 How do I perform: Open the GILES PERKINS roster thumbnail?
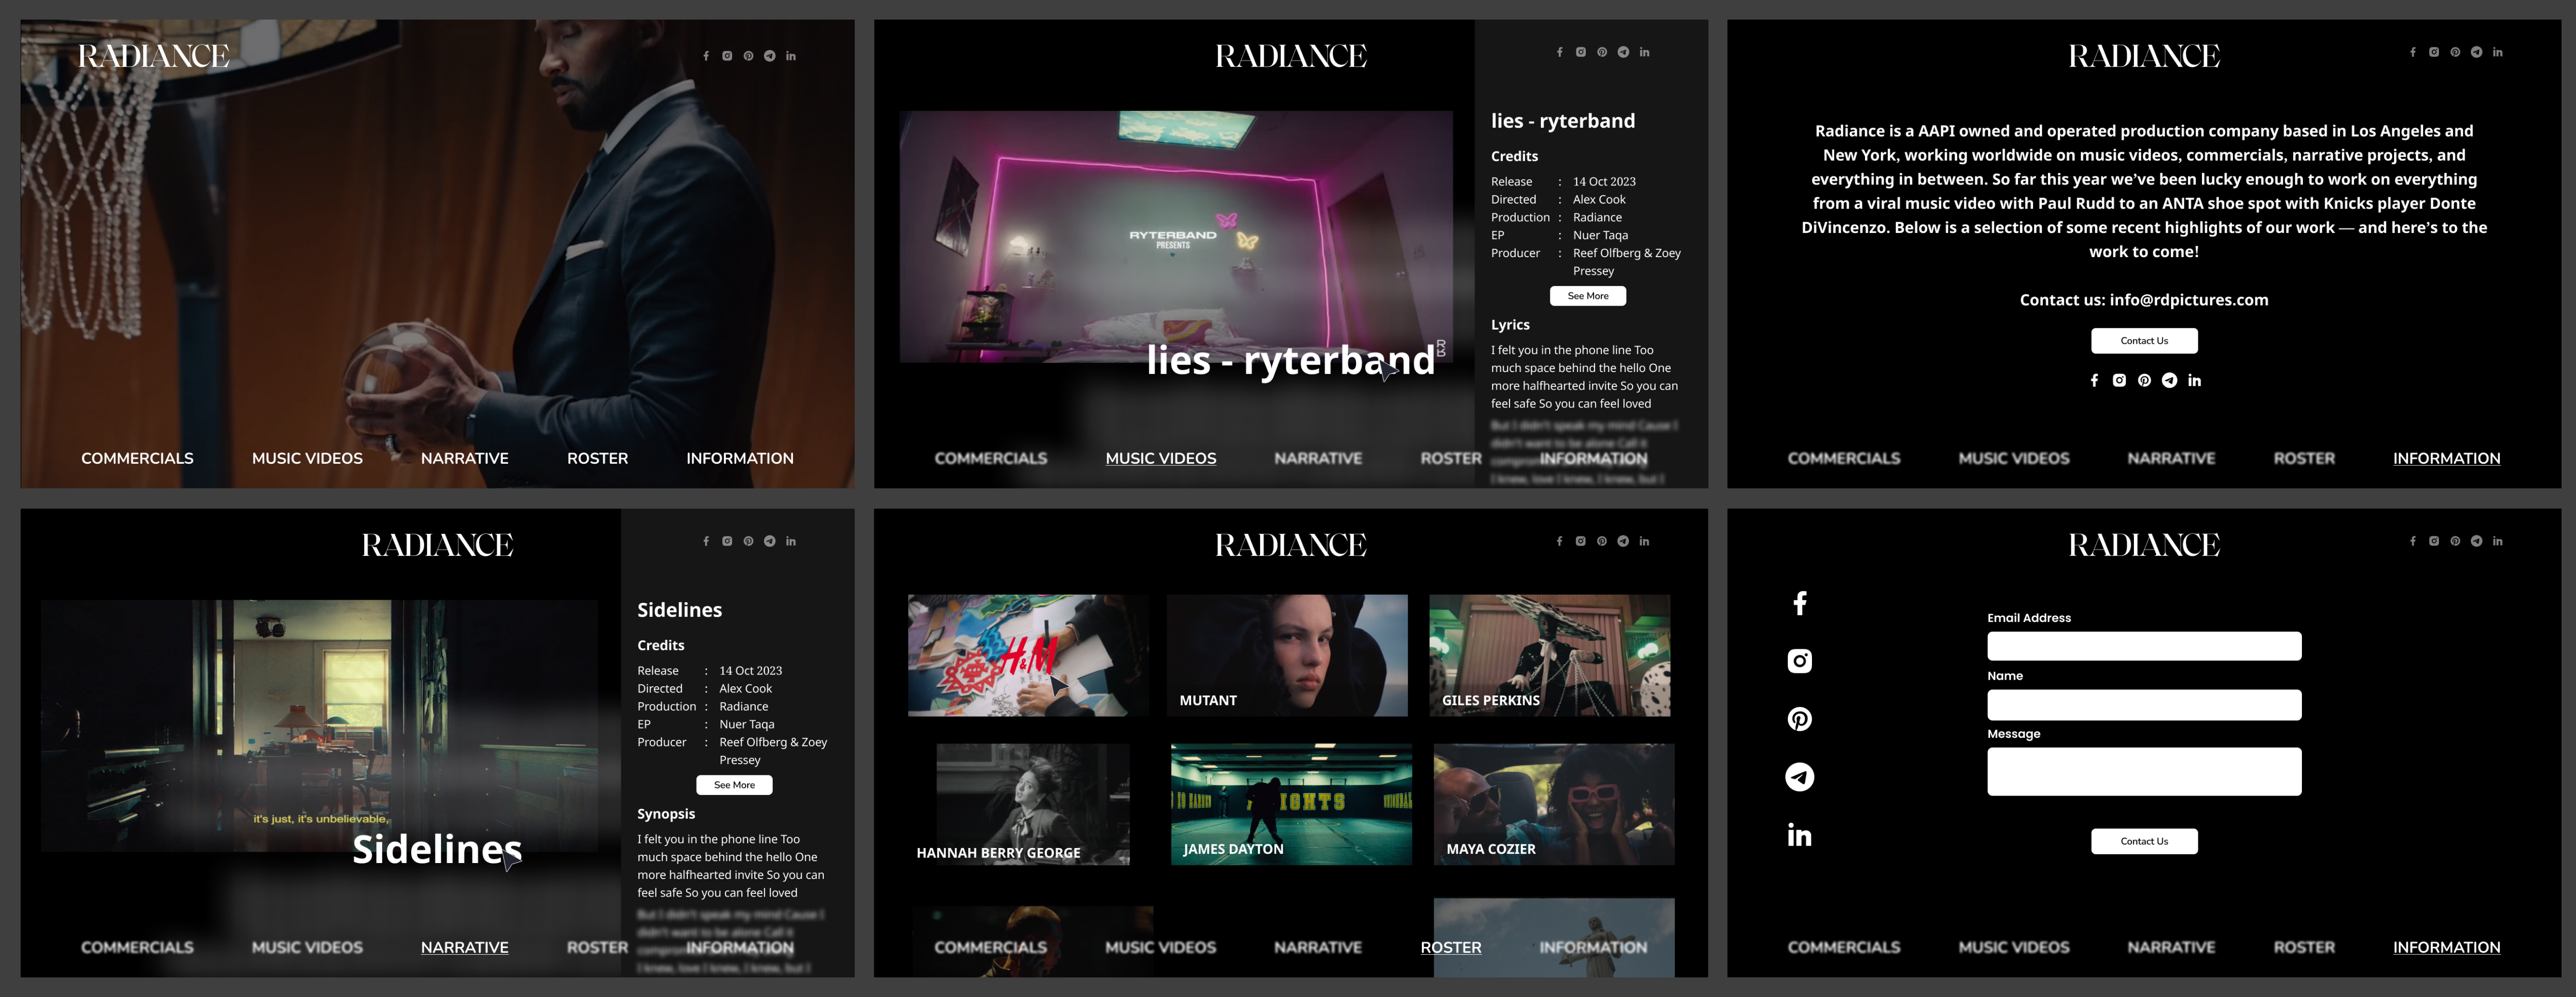tap(1549, 655)
